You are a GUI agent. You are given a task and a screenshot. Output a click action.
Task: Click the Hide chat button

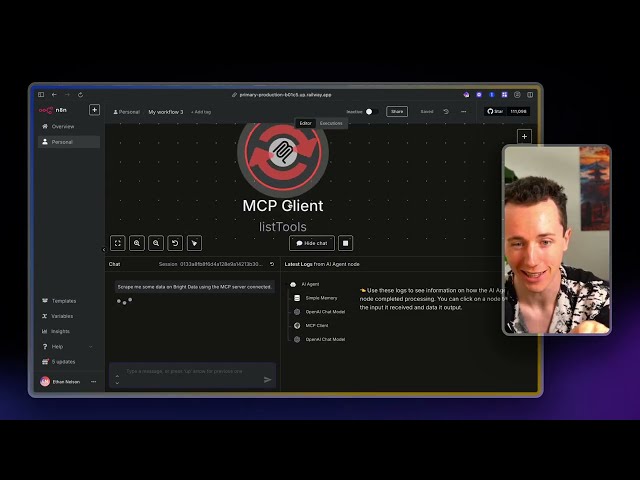[312, 243]
